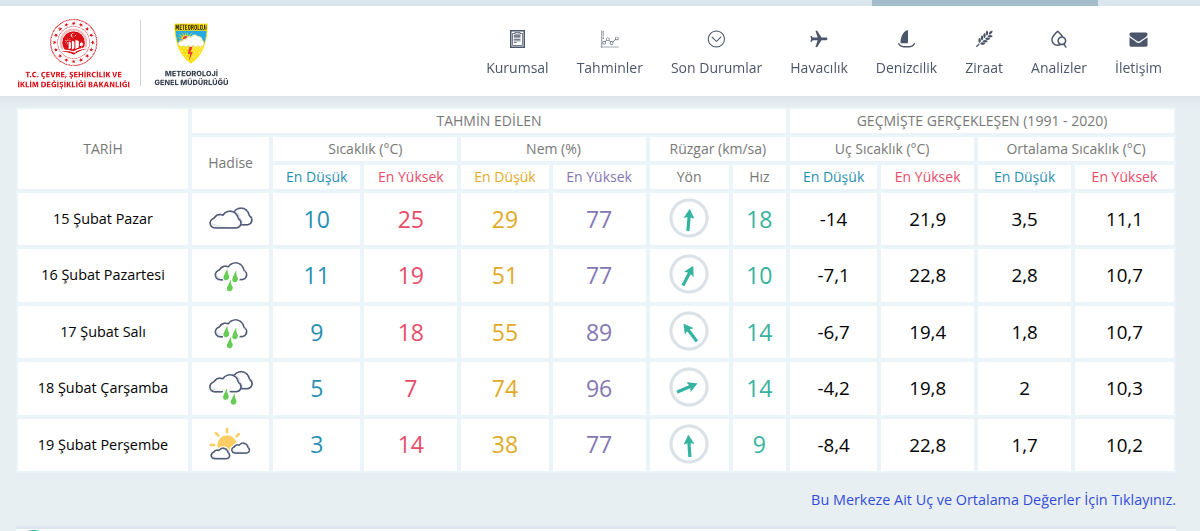Image resolution: width=1200 pixels, height=531 pixels.
Task: Open the Denizcilik menu
Action: (x=906, y=40)
